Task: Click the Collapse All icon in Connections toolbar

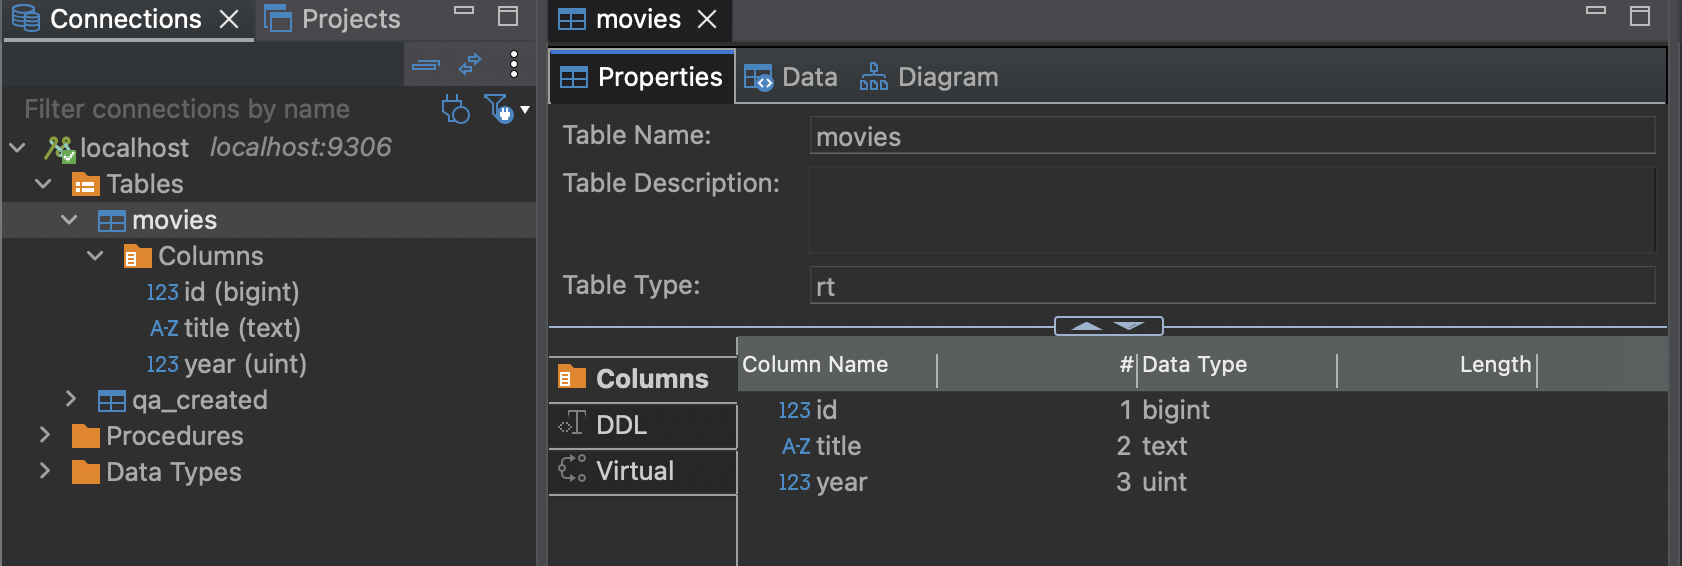Action: tap(426, 65)
